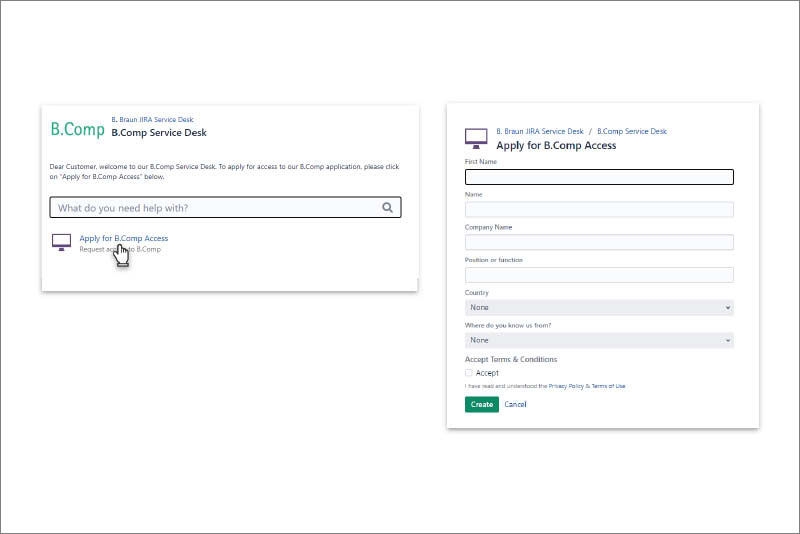Click the B. Braun JIRA Service Desk link above the B.Comp Service Desk heading
The height and width of the screenshot is (534, 800).
pos(152,119)
